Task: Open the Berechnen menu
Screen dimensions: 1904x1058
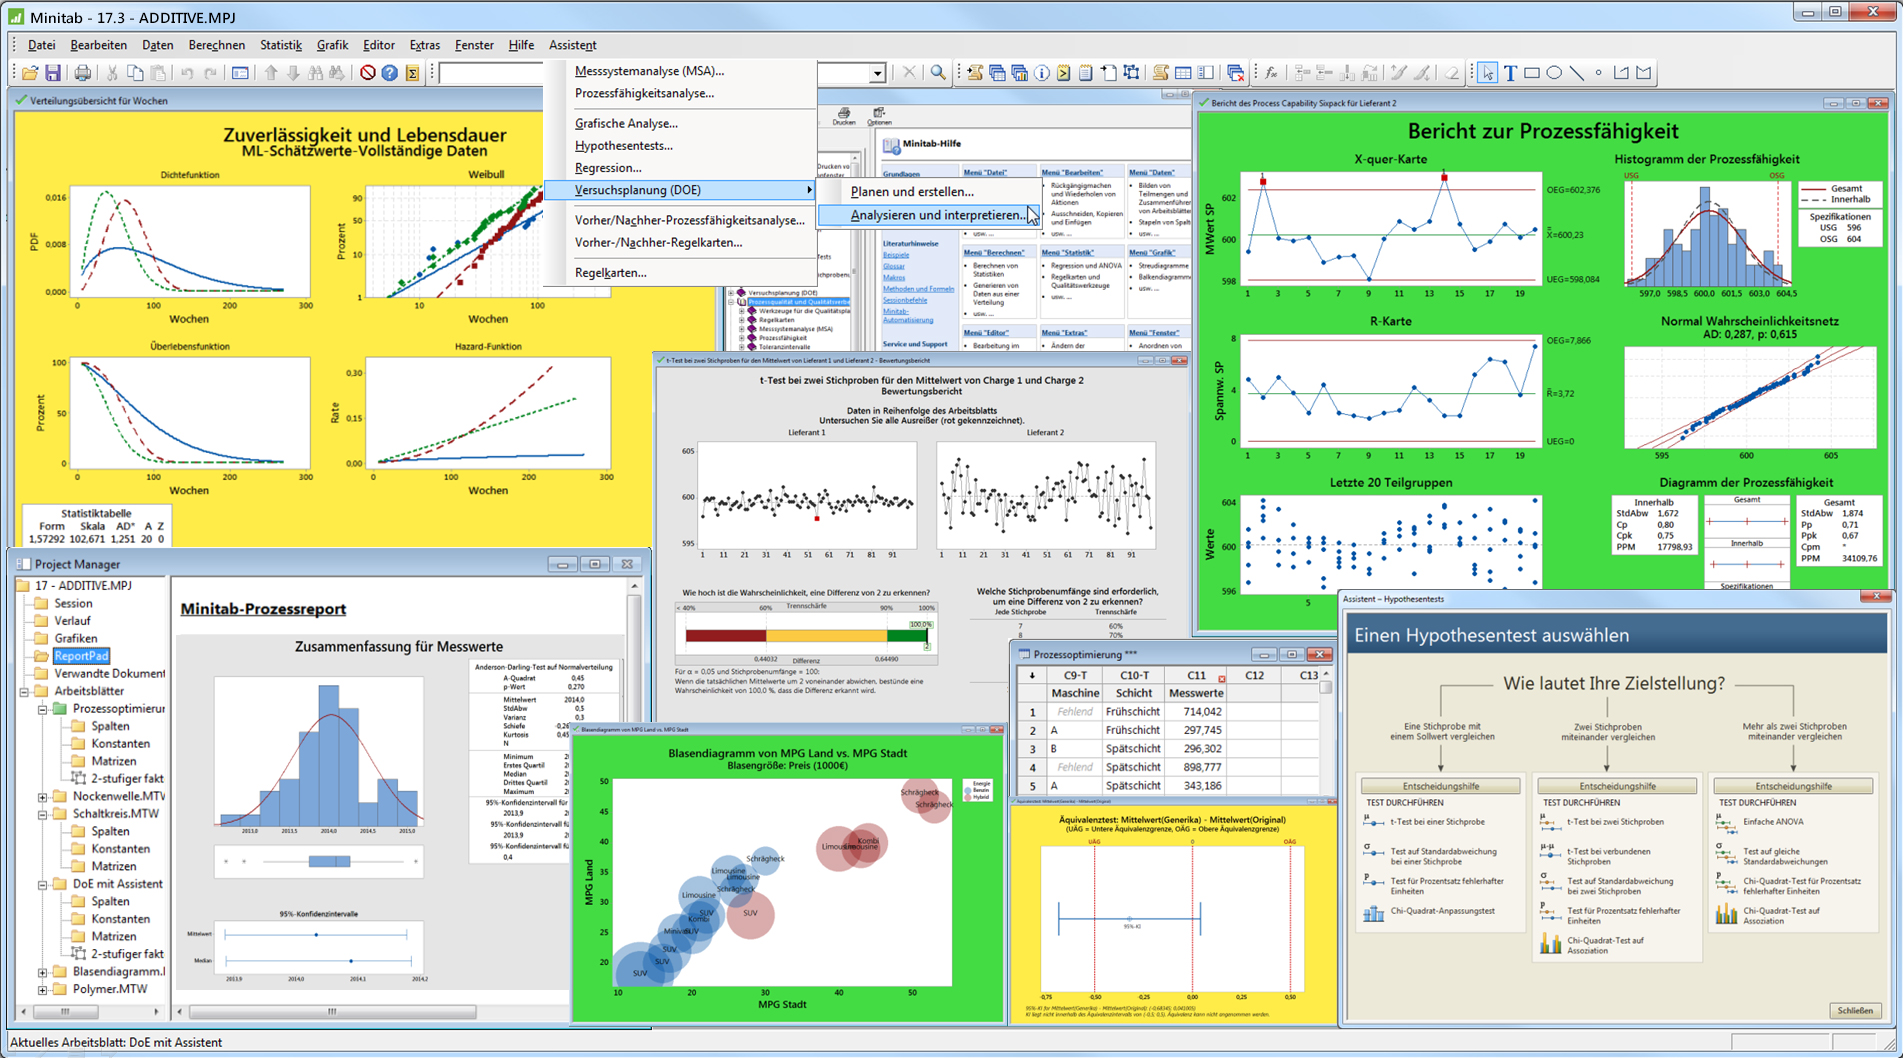Action: pyautogui.click(x=216, y=45)
